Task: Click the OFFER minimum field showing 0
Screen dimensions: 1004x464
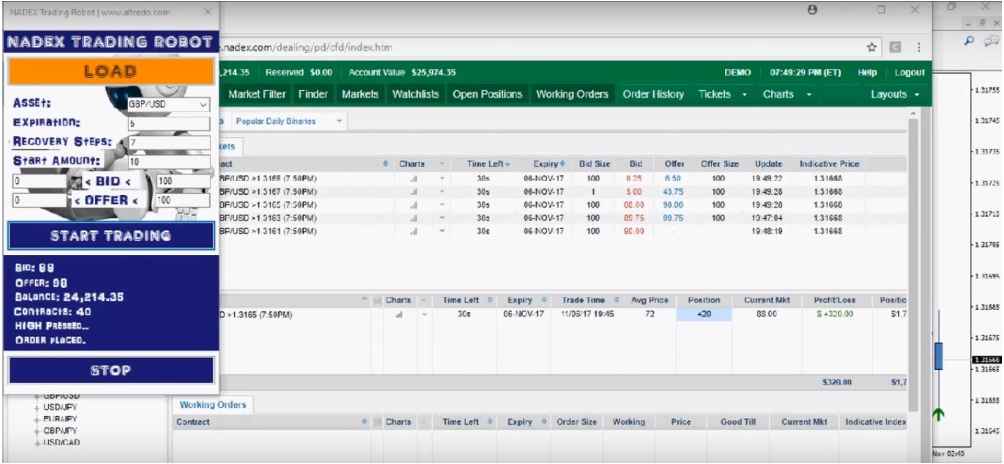Action: [40, 200]
